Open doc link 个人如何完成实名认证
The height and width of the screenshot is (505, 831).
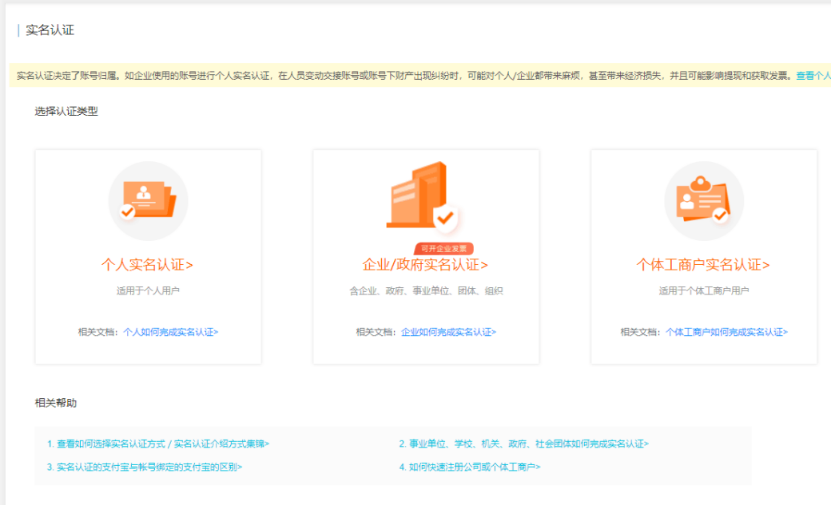point(170,331)
